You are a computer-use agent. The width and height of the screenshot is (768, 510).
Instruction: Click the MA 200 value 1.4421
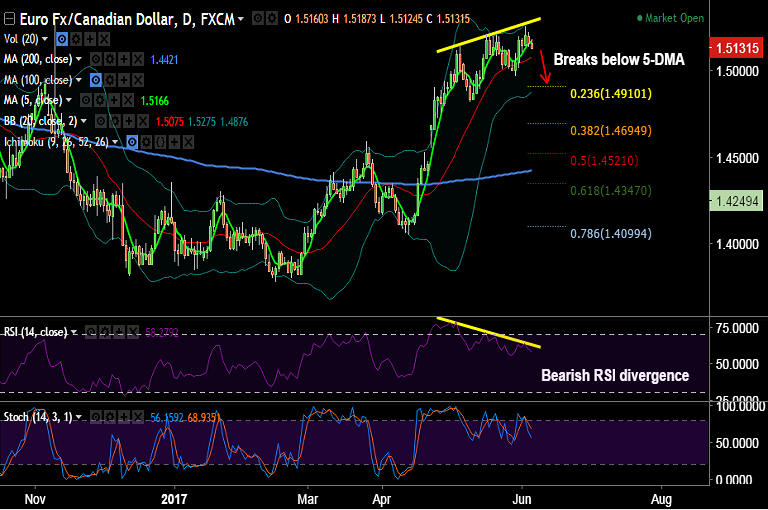(x=164, y=60)
